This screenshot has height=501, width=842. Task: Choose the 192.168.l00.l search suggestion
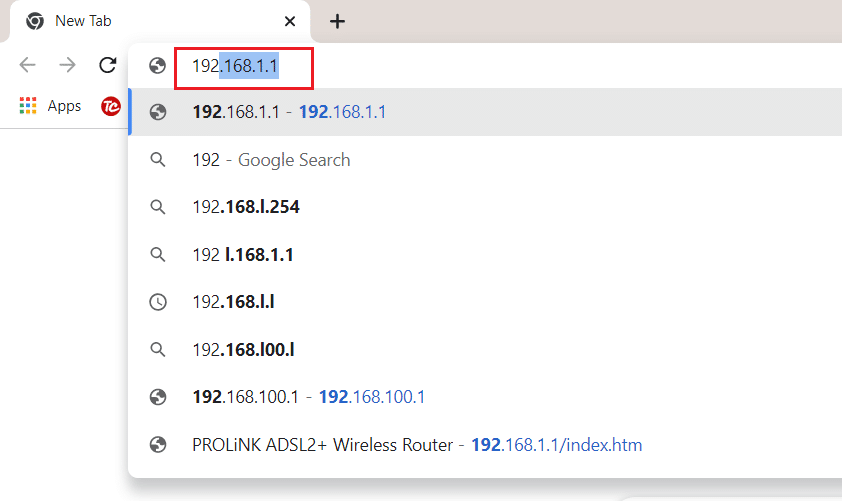point(243,350)
